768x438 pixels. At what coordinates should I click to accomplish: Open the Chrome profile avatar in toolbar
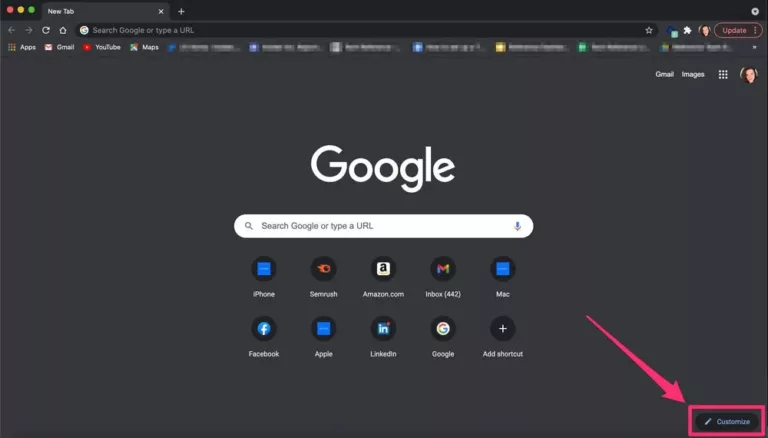click(x=704, y=30)
